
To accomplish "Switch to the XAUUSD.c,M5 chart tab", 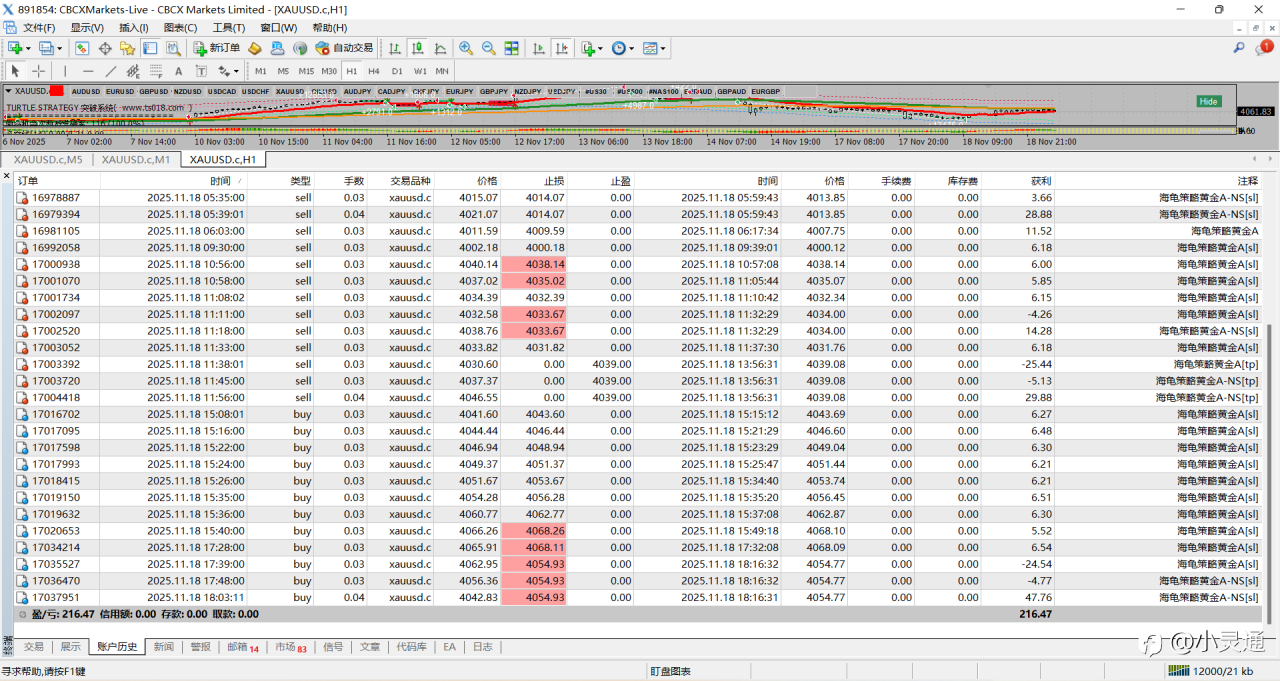I will [x=48, y=159].
